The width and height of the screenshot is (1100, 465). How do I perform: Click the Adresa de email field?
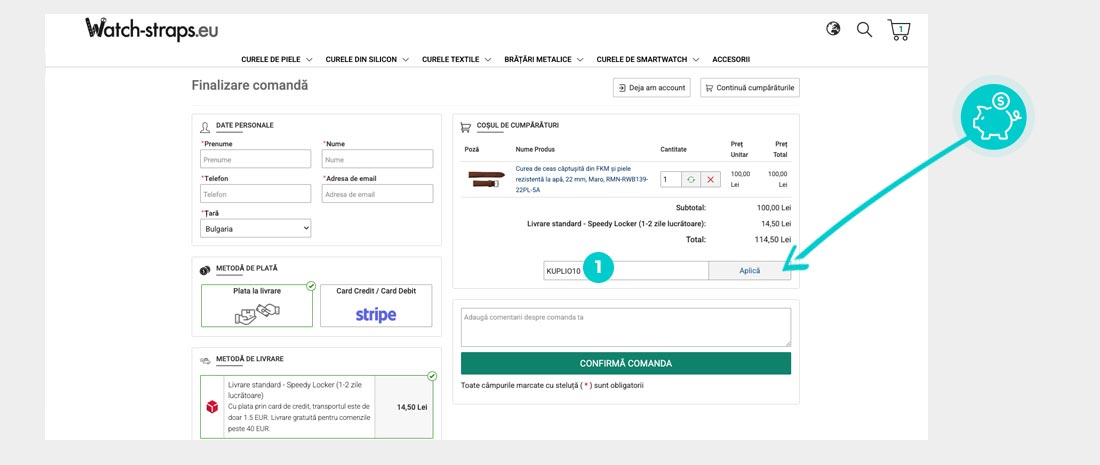[x=377, y=194]
